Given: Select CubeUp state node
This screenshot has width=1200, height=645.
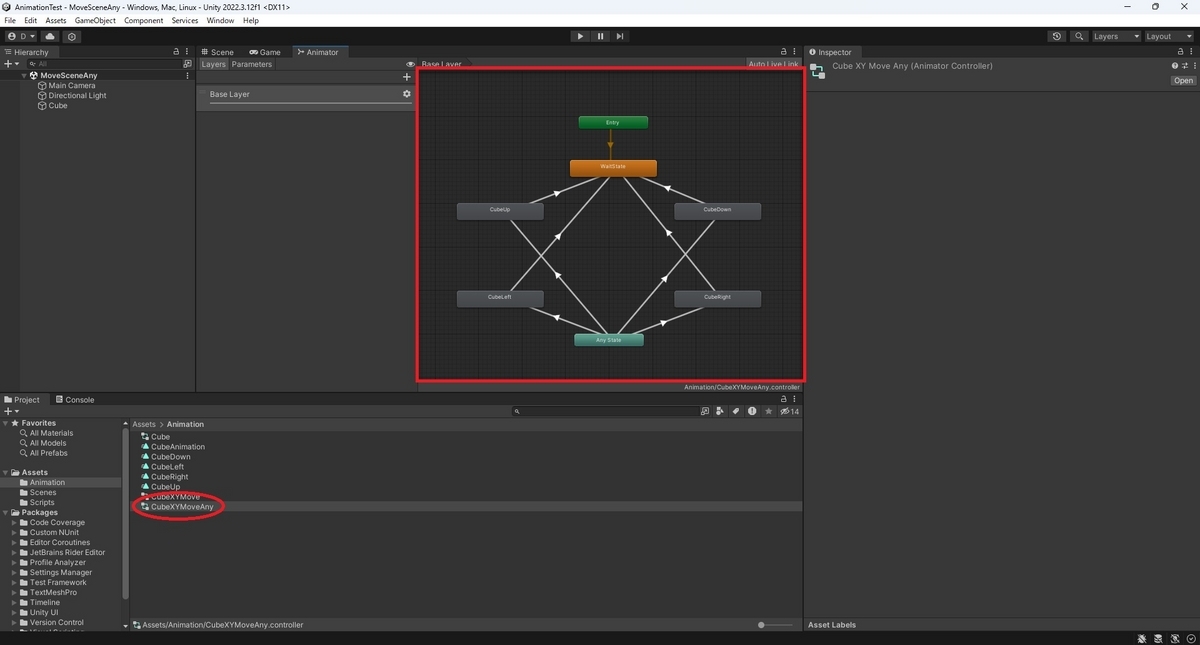Looking at the screenshot, I should point(500,211).
